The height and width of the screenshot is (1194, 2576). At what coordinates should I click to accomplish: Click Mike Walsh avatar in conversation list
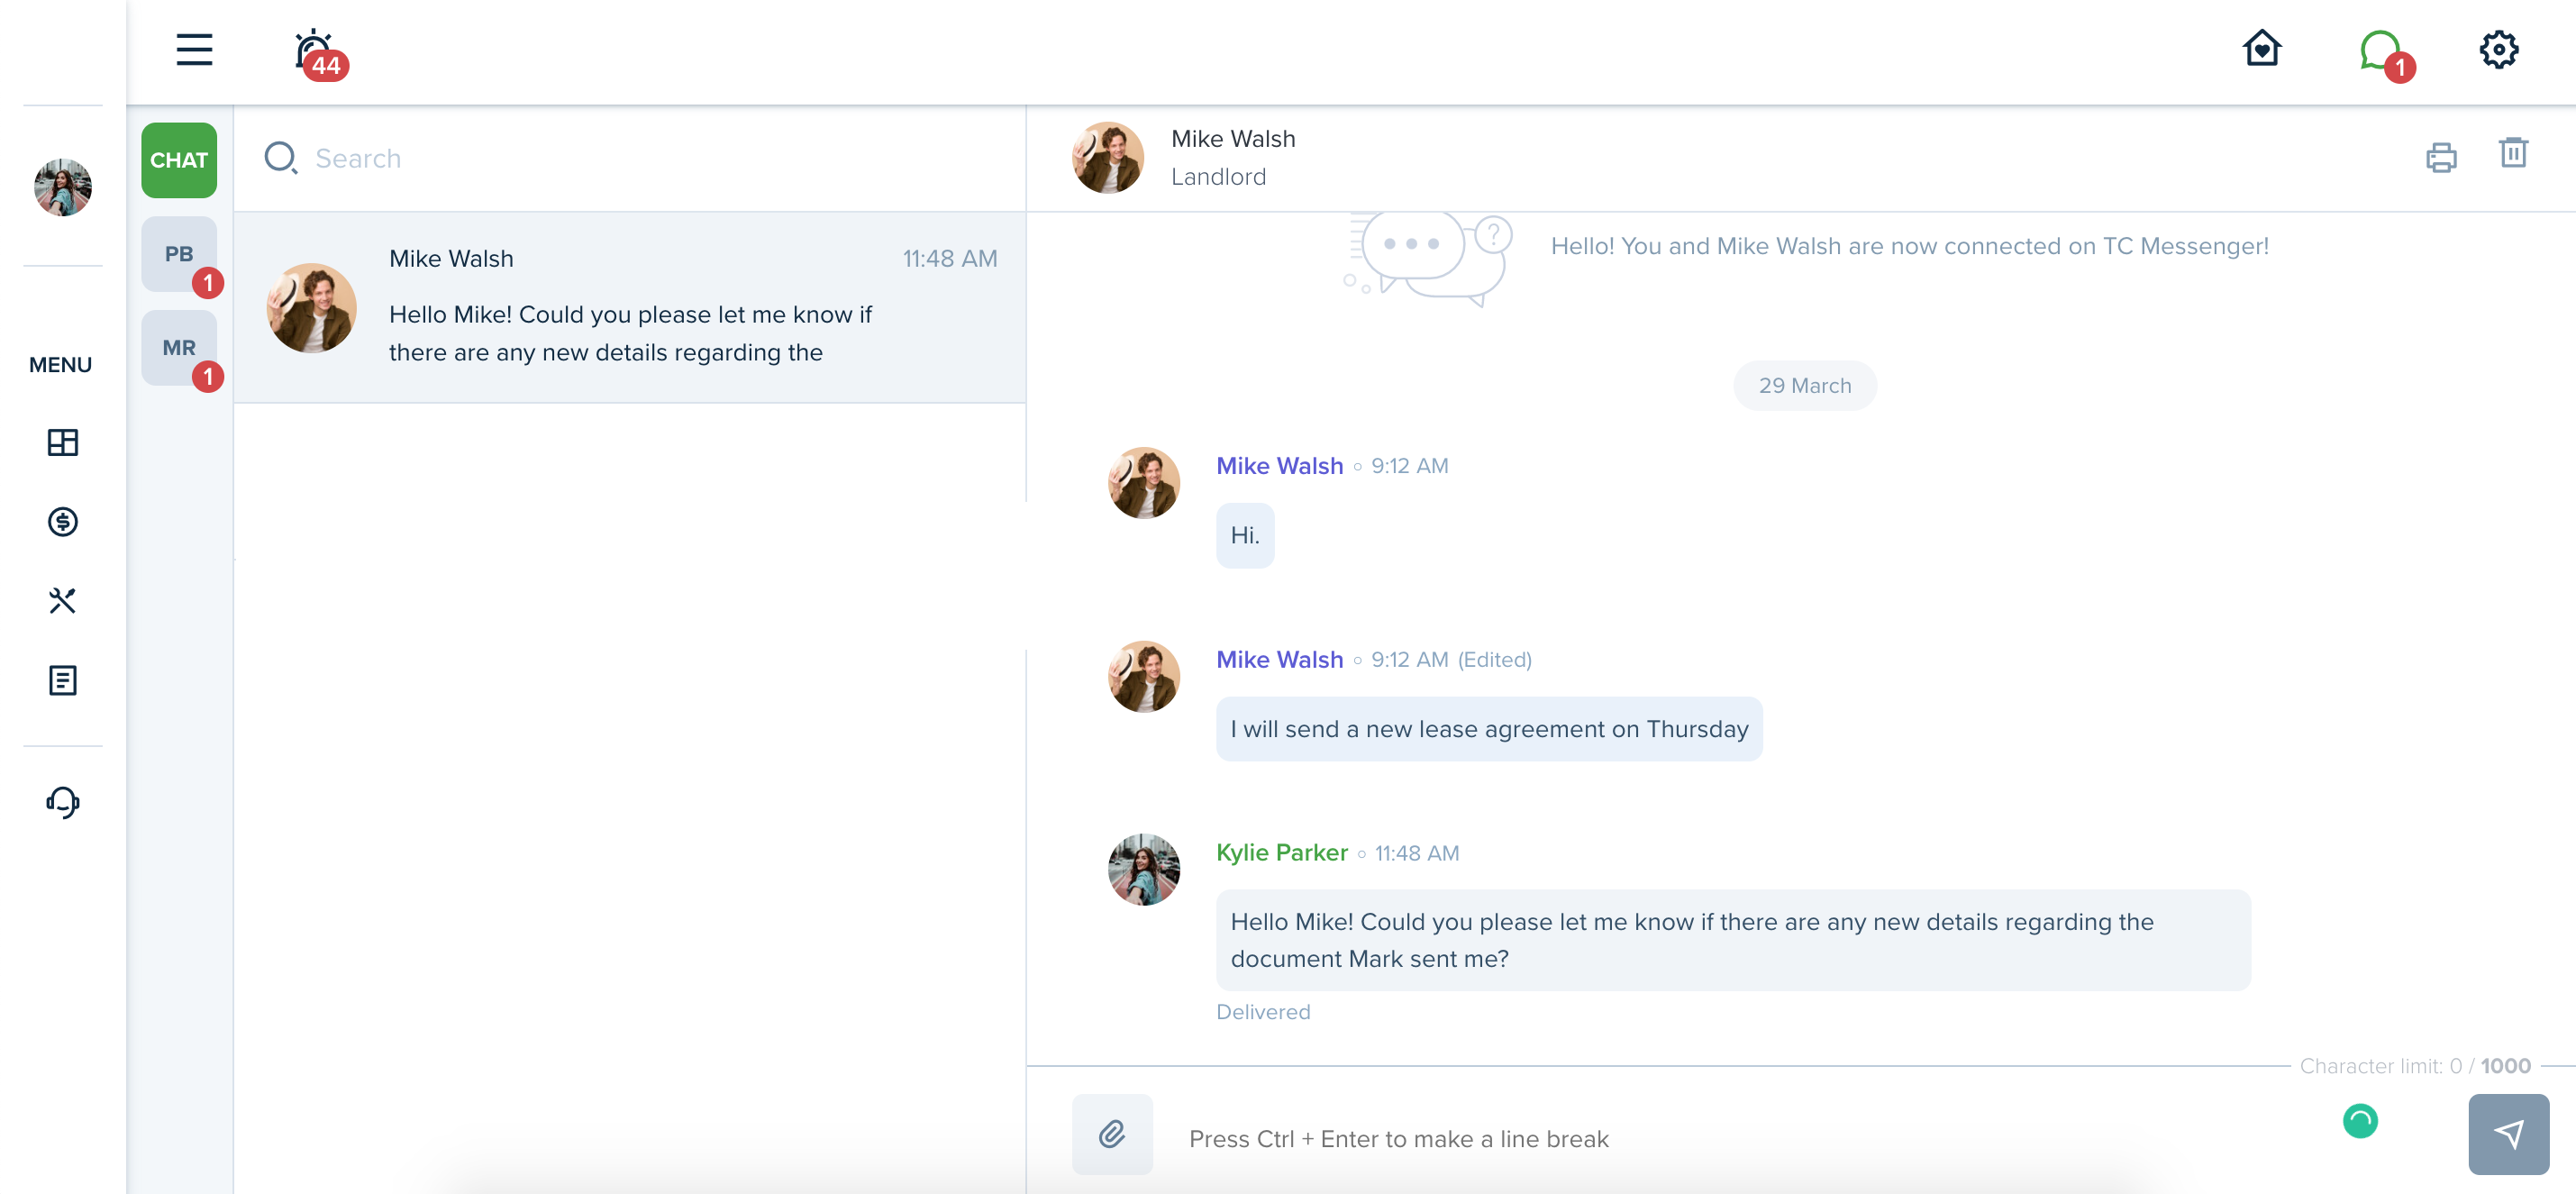[x=311, y=308]
